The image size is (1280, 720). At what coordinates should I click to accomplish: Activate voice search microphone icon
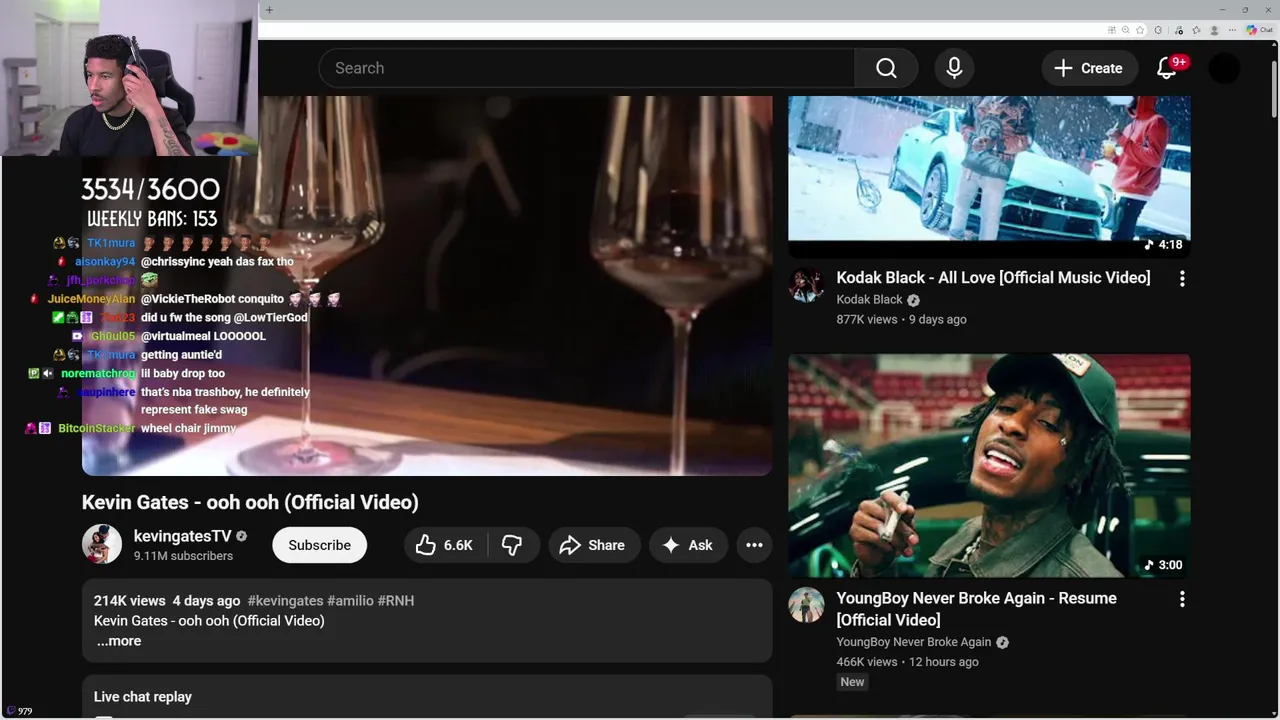[x=954, y=68]
